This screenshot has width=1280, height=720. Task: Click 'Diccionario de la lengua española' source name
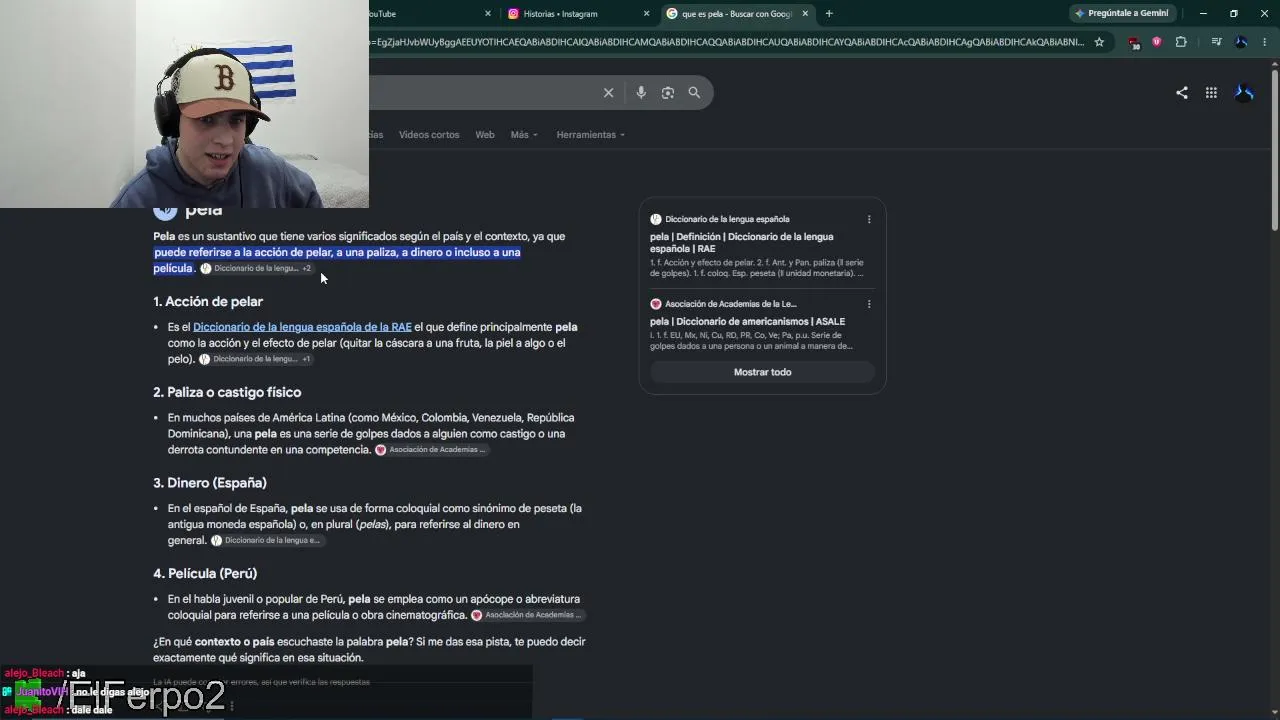[x=727, y=219]
